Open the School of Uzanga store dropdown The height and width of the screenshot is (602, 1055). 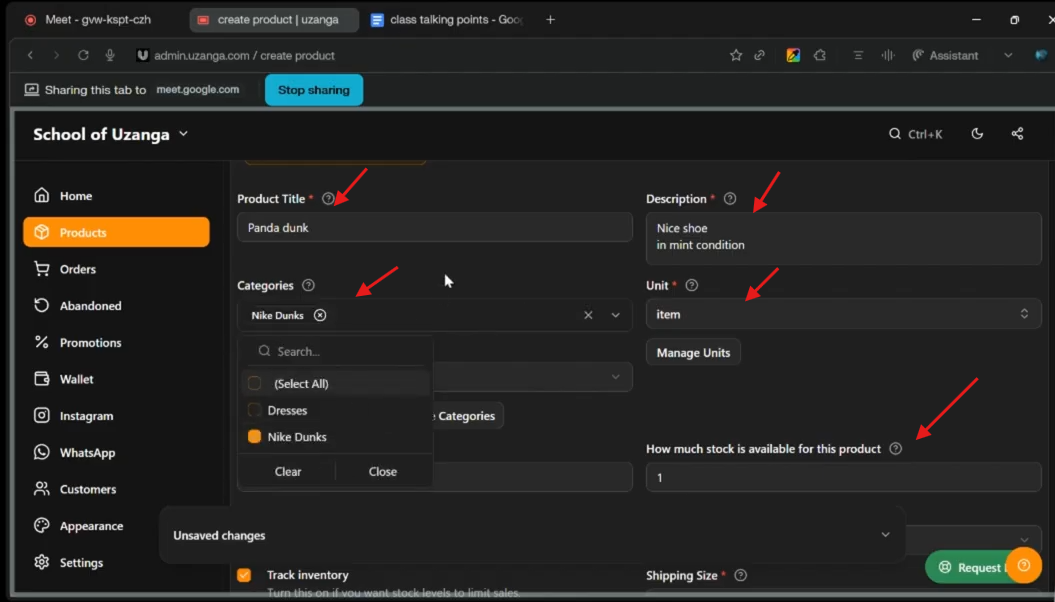[x=110, y=135]
